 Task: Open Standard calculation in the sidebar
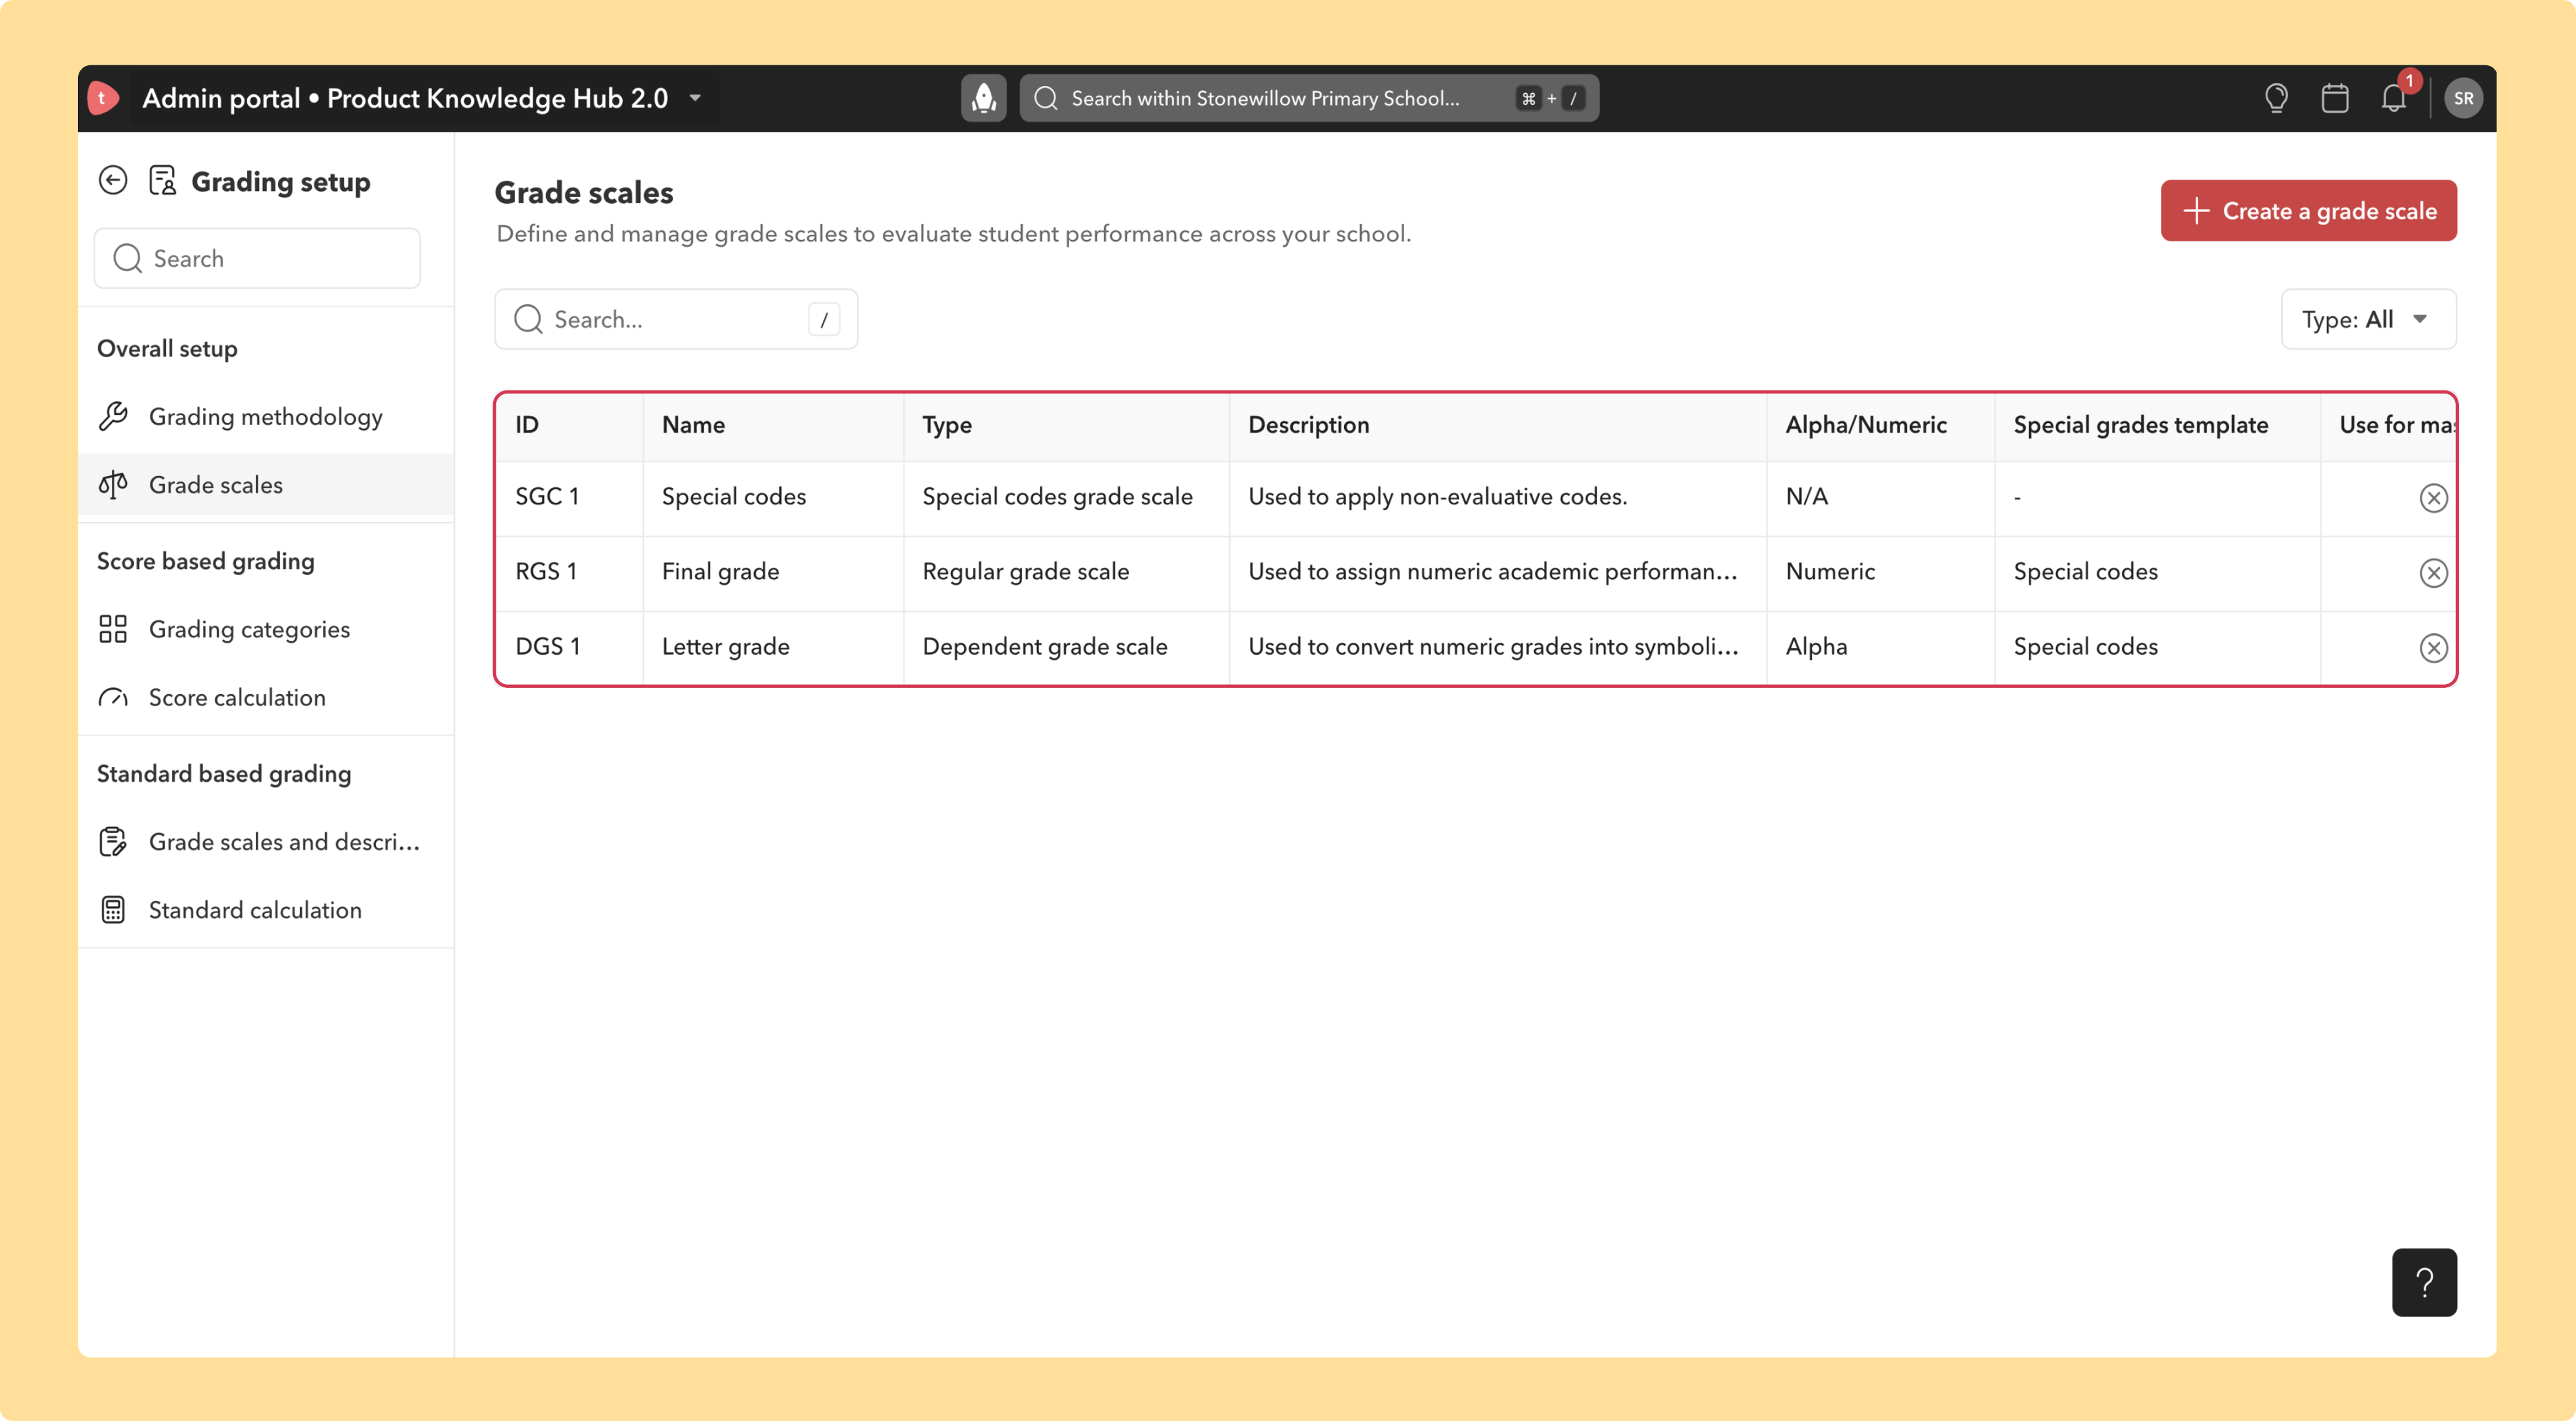click(x=266, y=910)
